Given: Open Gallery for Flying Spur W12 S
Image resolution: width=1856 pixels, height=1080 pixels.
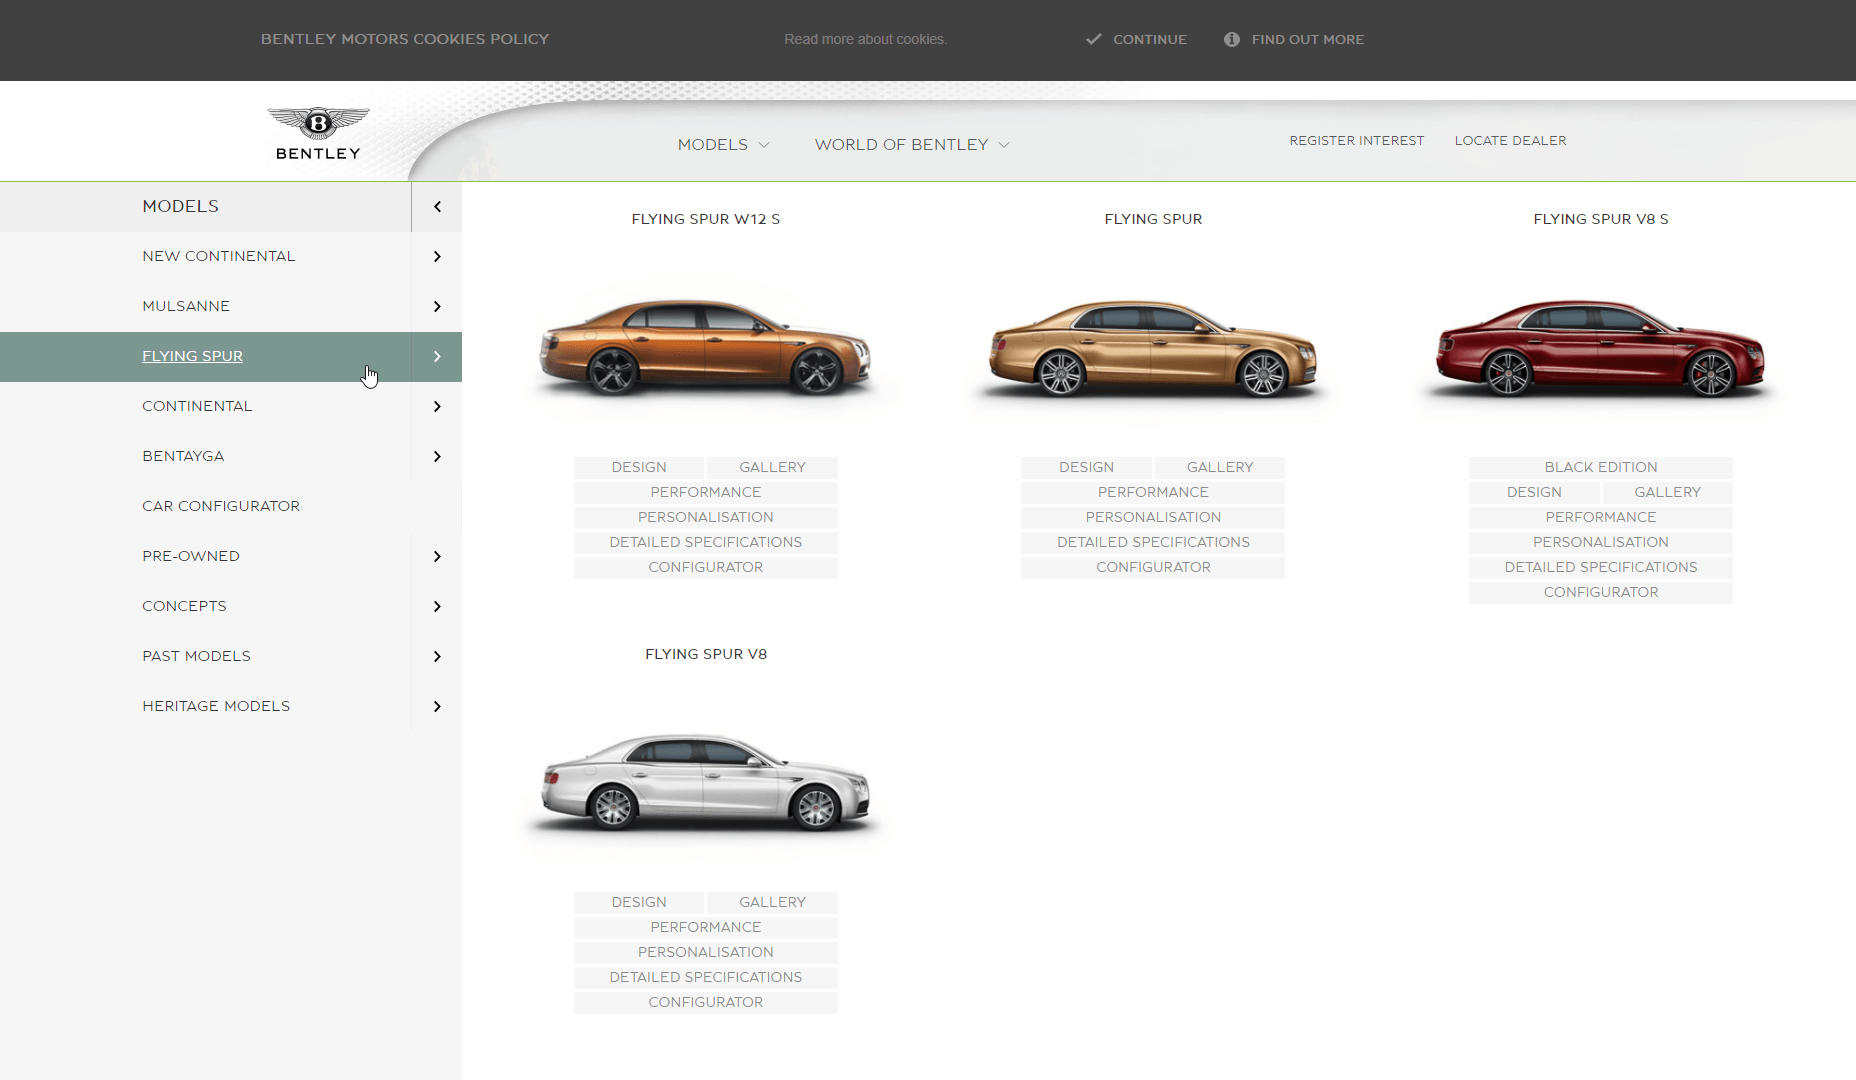Looking at the screenshot, I should (x=772, y=467).
